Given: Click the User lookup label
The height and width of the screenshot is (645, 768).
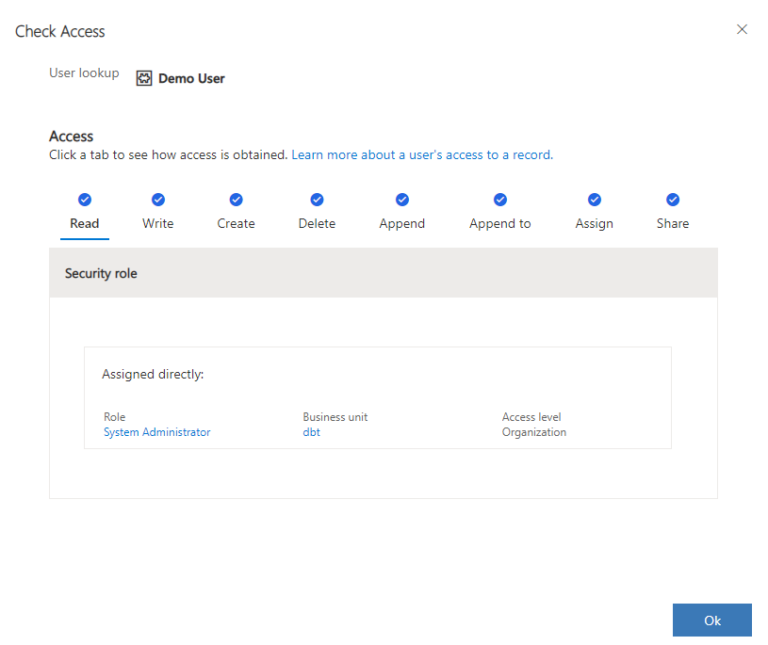Looking at the screenshot, I should (84, 73).
